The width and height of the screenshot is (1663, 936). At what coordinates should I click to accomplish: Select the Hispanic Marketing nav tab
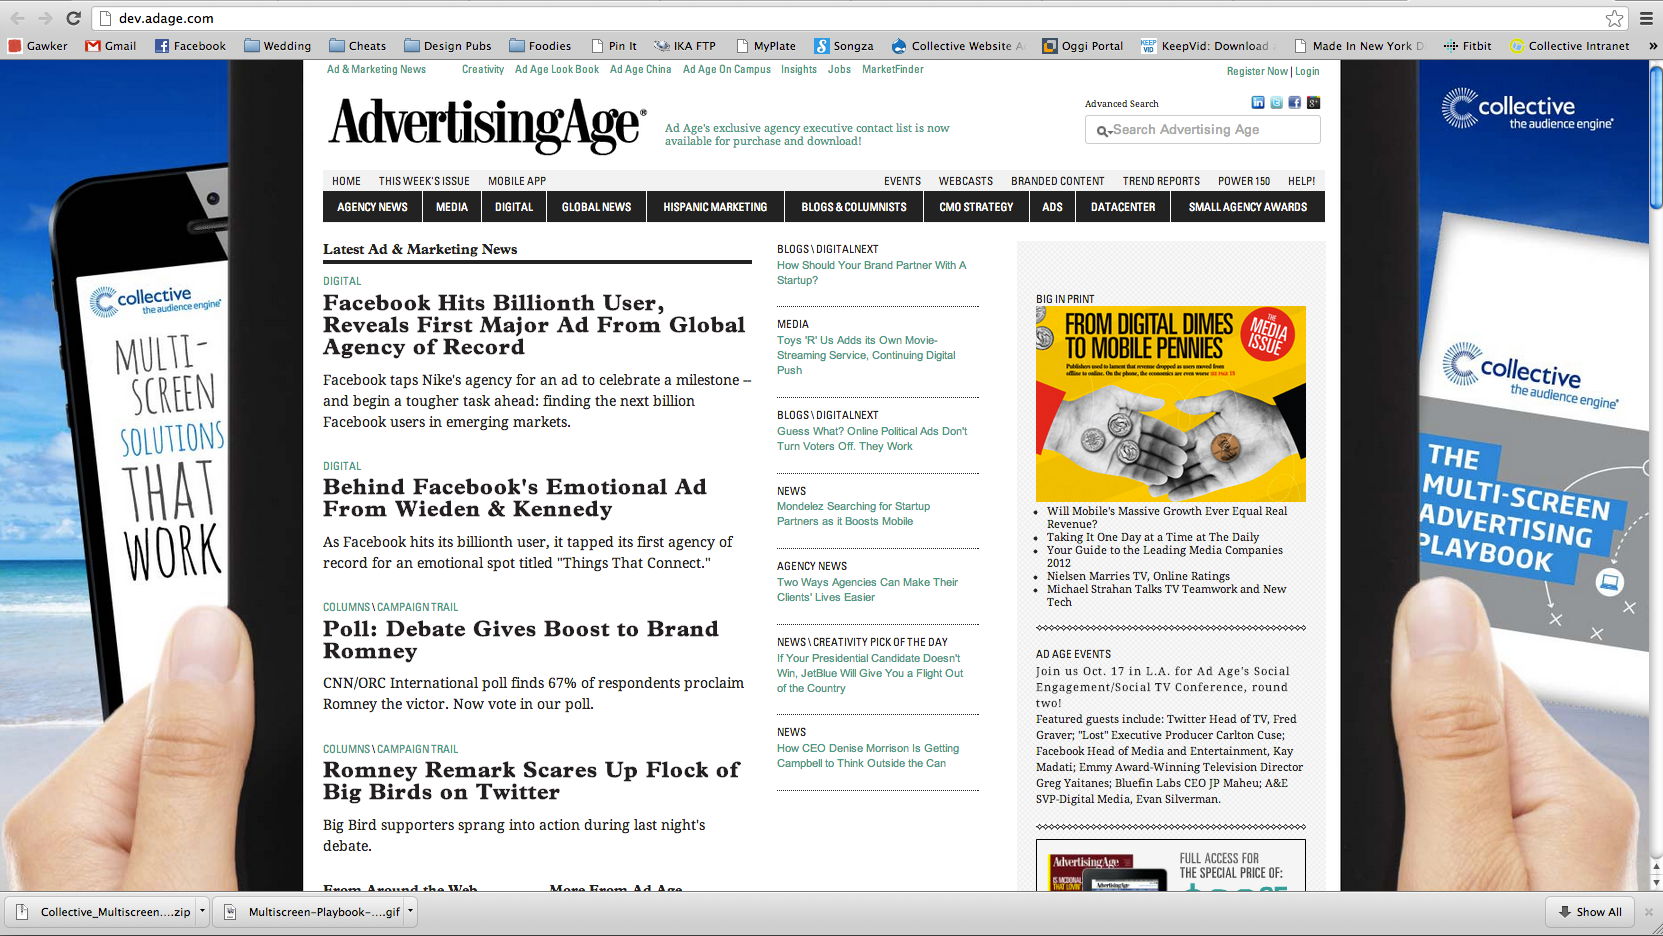pos(715,207)
